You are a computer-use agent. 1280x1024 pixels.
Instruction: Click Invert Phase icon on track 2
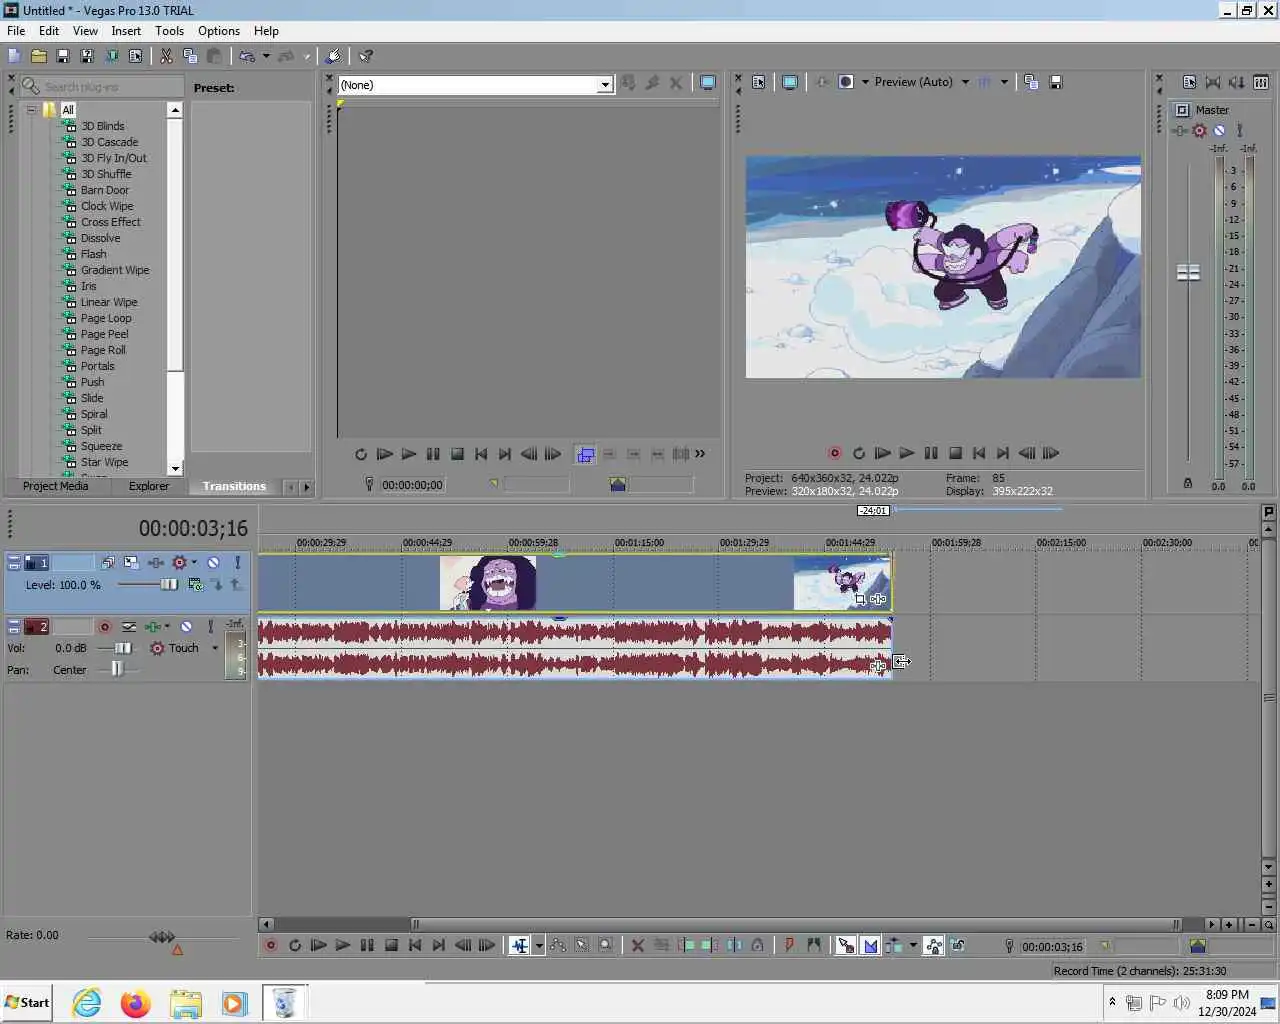point(129,627)
